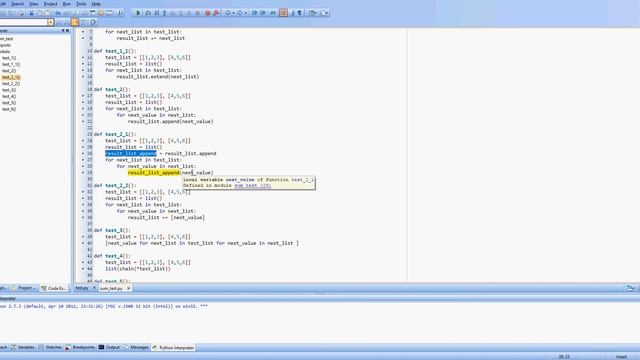Toggle the highlighted orange toolbar button
This screenshot has height=360, width=640.
click(x=283, y=13)
